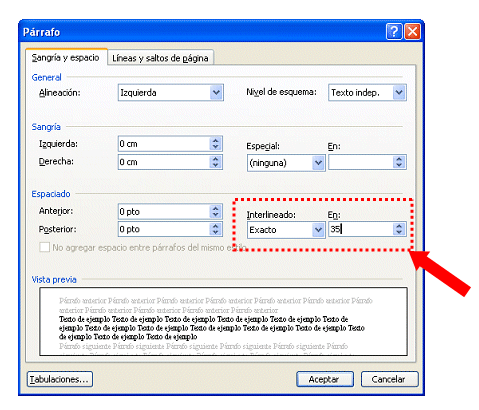Decrease the Derecha indent spinner down arrow

coord(216,165)
